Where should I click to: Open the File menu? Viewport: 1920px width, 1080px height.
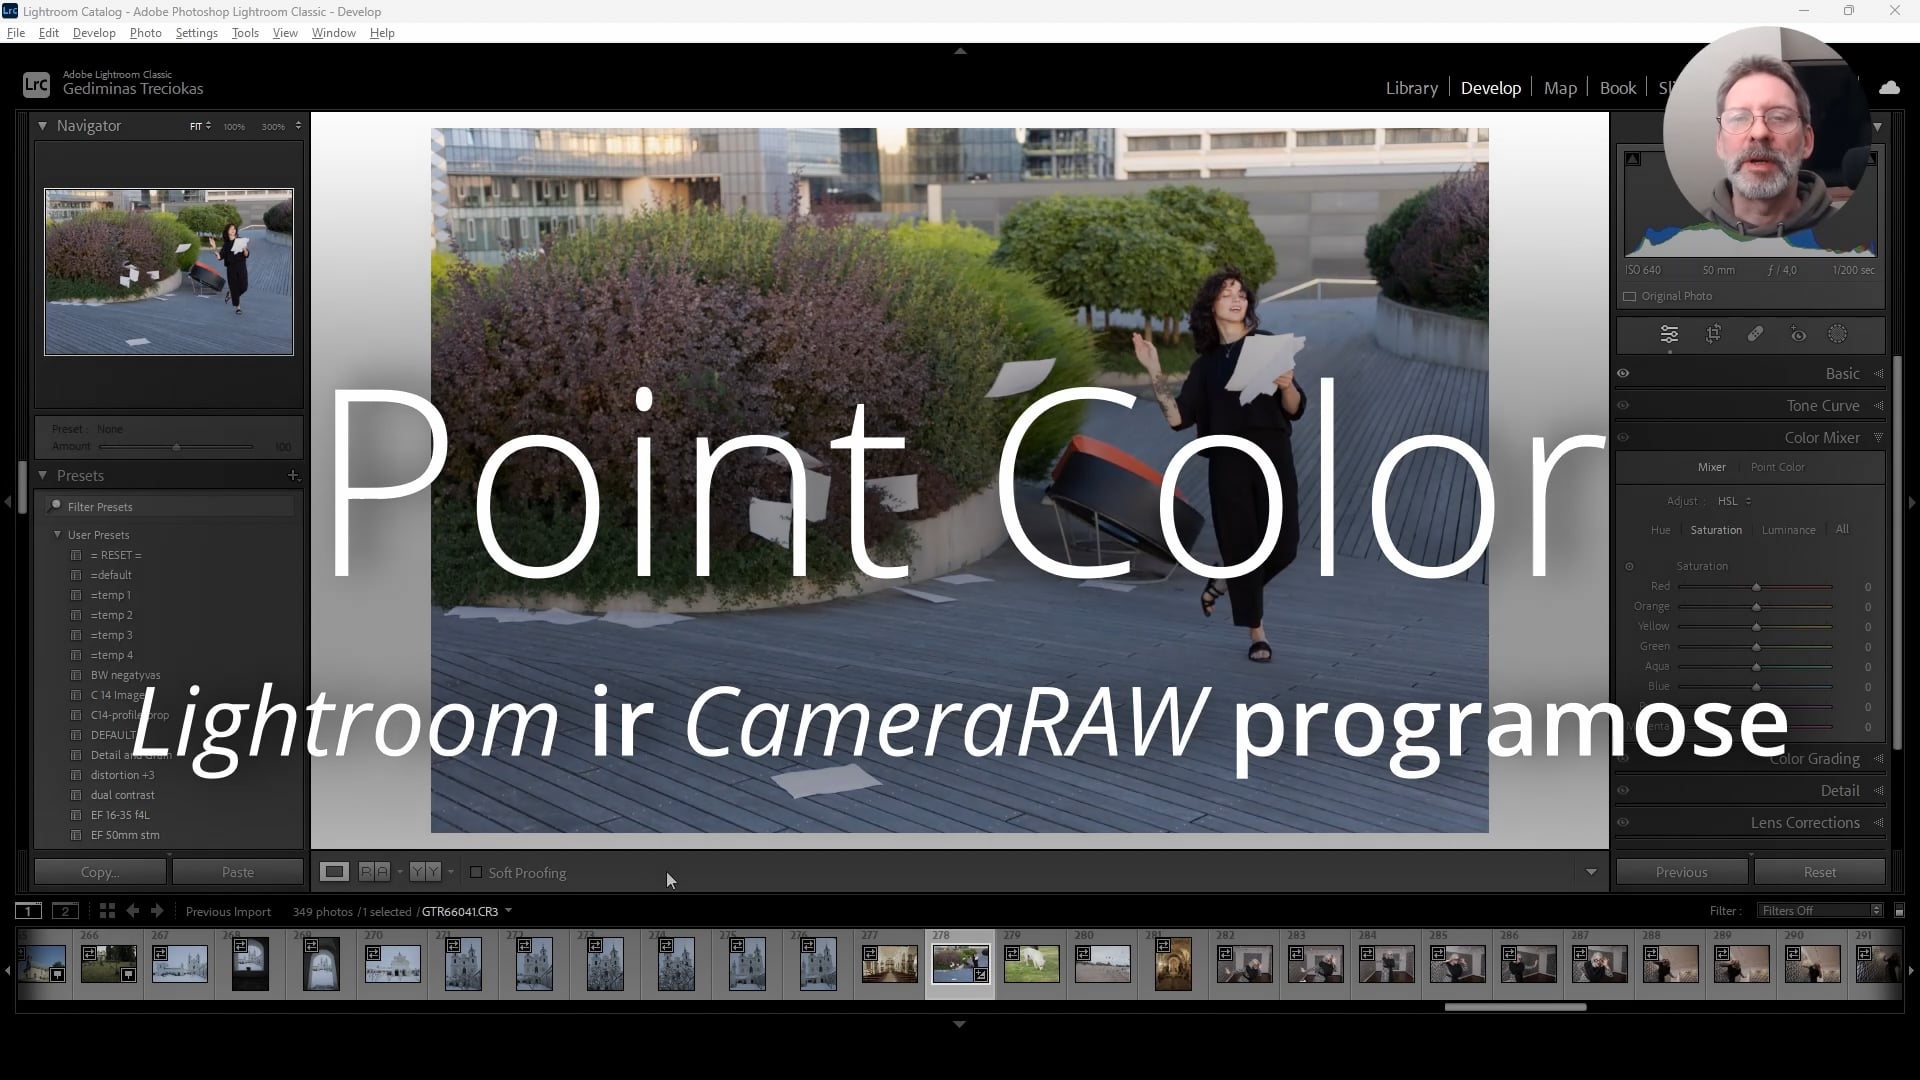pos(16,33)
